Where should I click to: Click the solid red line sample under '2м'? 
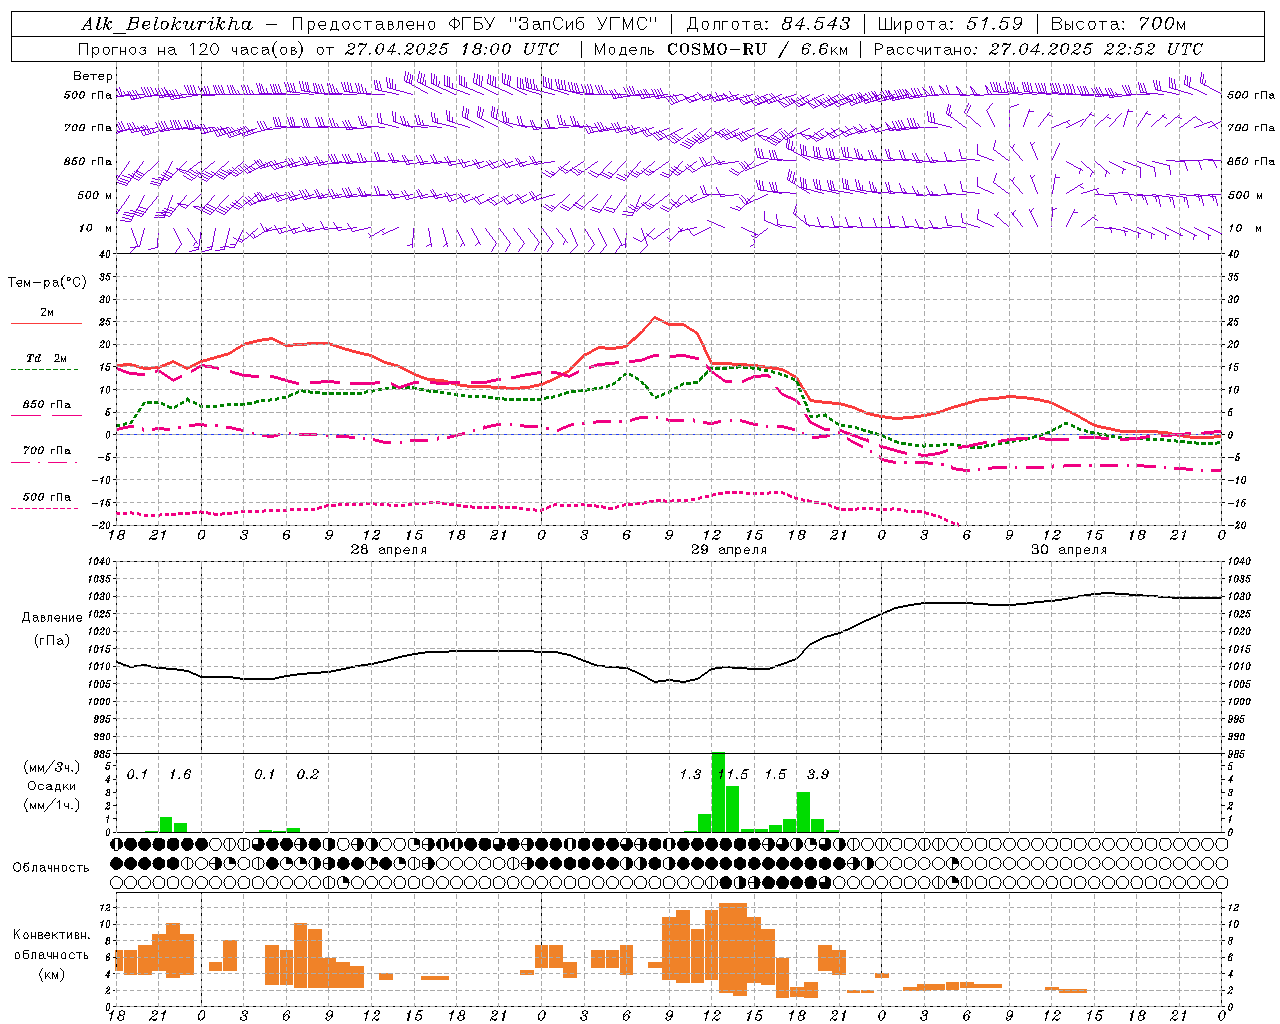pos(46,324)
